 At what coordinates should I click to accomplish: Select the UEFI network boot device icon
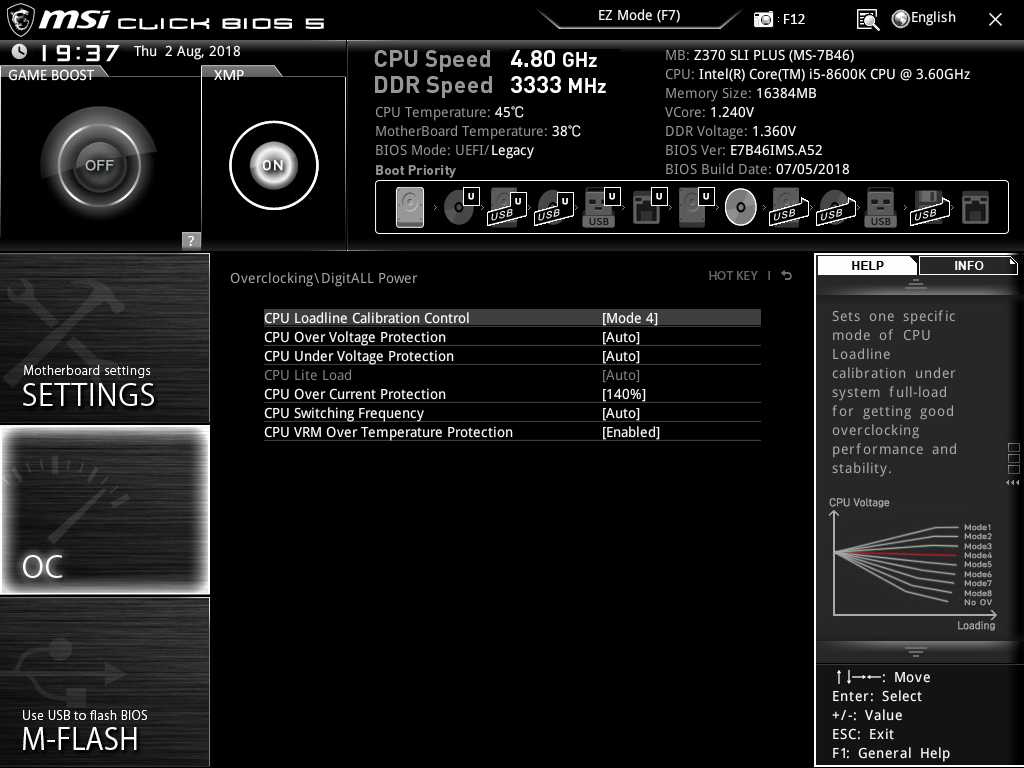coord(649,207)
